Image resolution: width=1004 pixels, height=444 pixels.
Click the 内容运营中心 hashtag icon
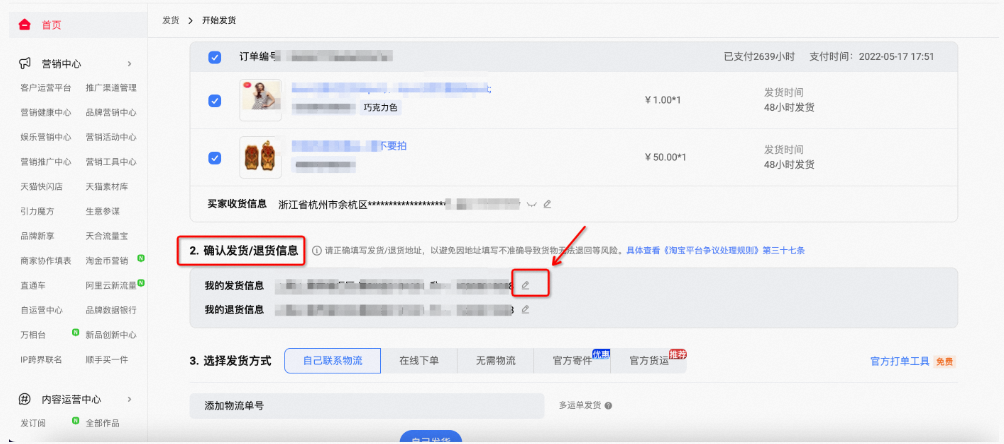click(24, 399)
